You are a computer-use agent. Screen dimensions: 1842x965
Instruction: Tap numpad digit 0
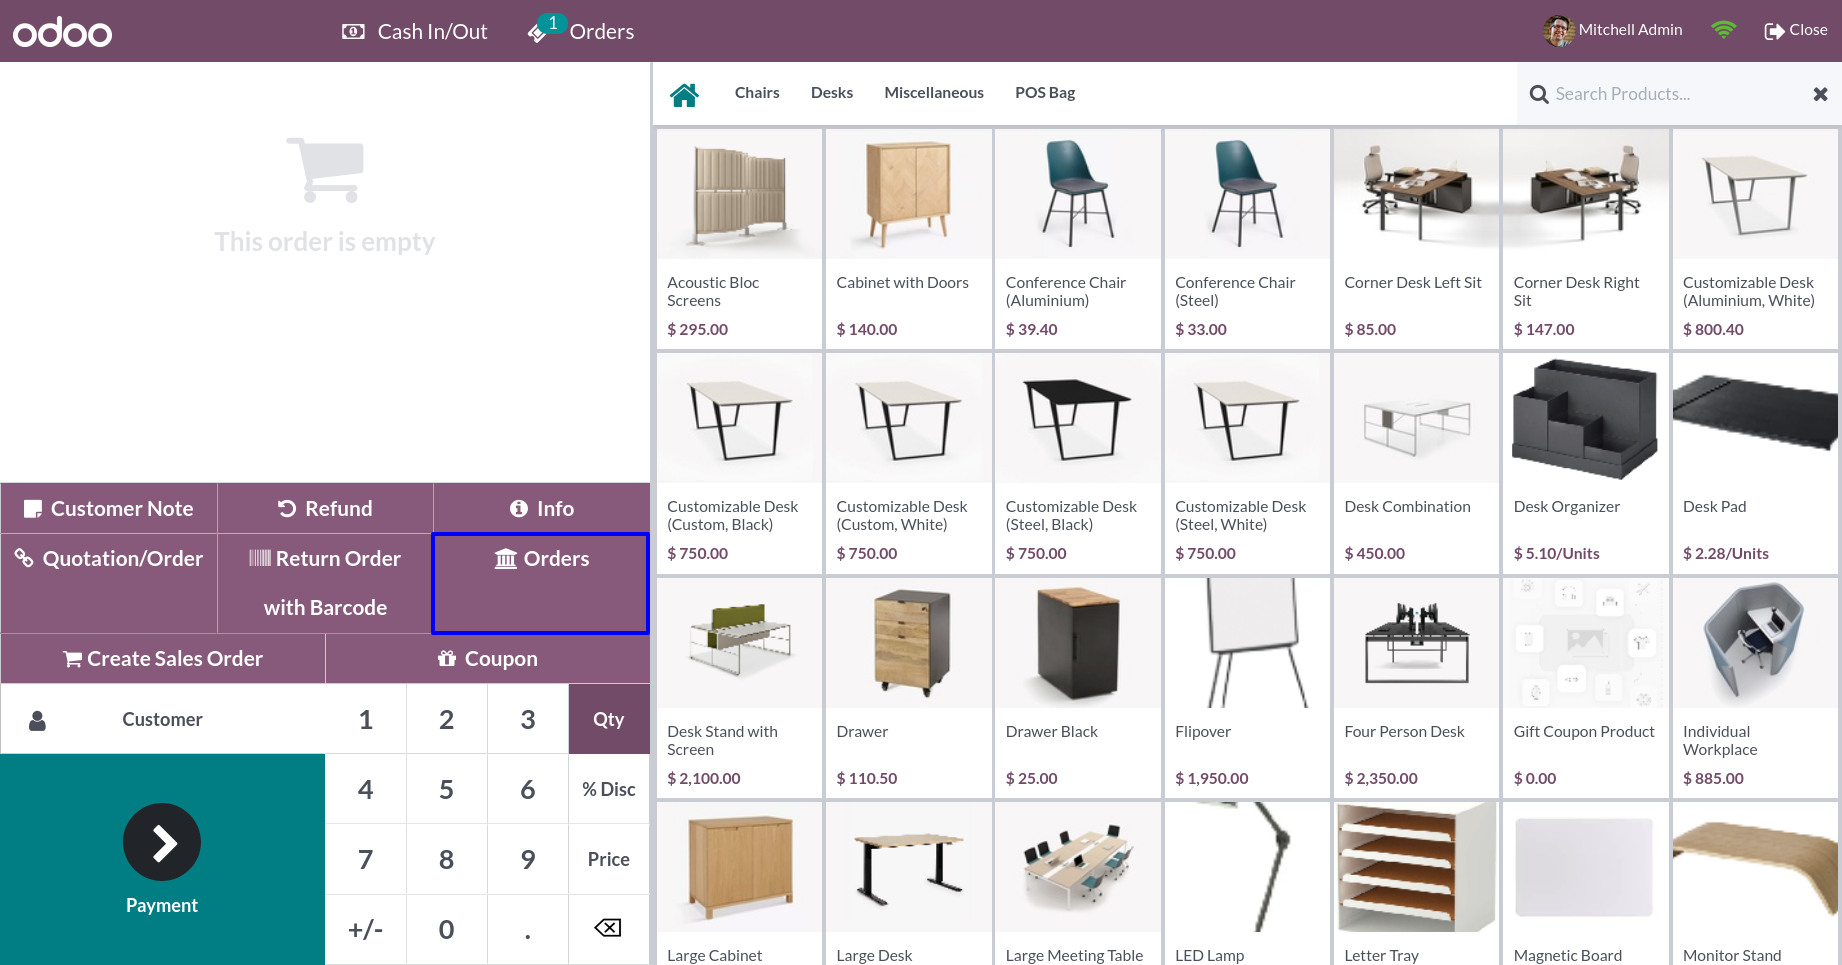pos(447,929)
